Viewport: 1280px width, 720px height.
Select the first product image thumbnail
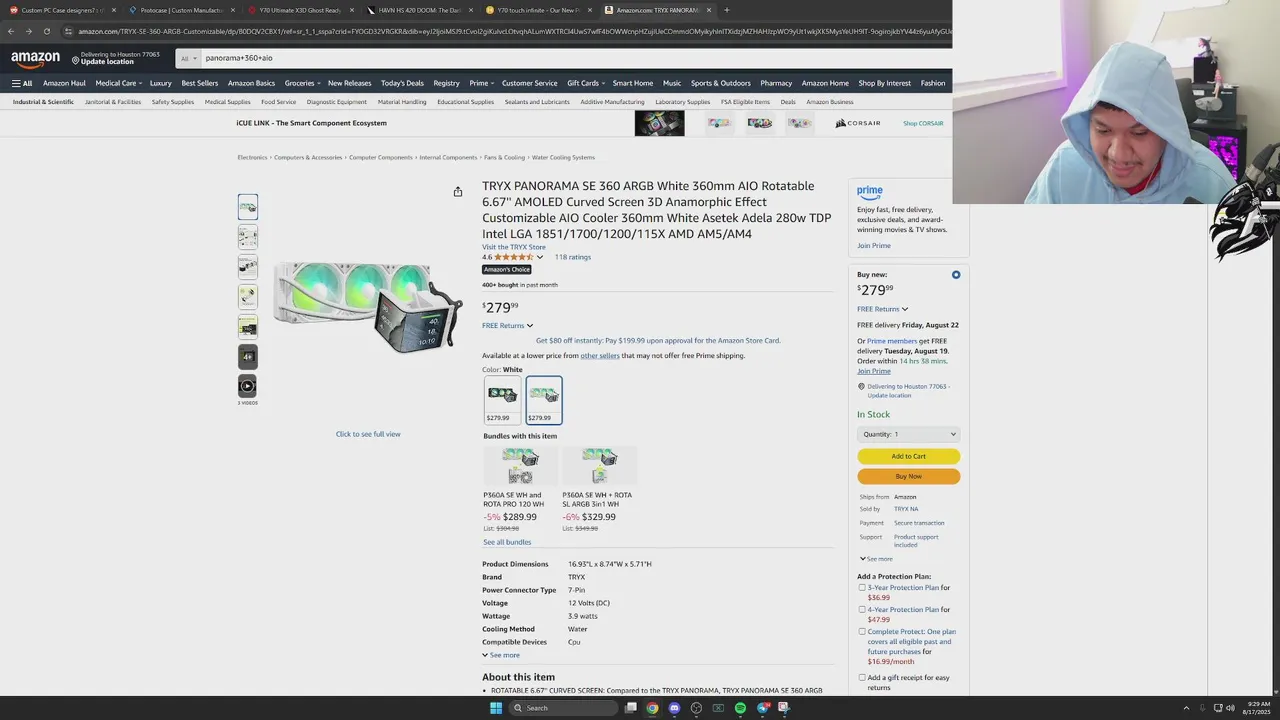point(248,207)
